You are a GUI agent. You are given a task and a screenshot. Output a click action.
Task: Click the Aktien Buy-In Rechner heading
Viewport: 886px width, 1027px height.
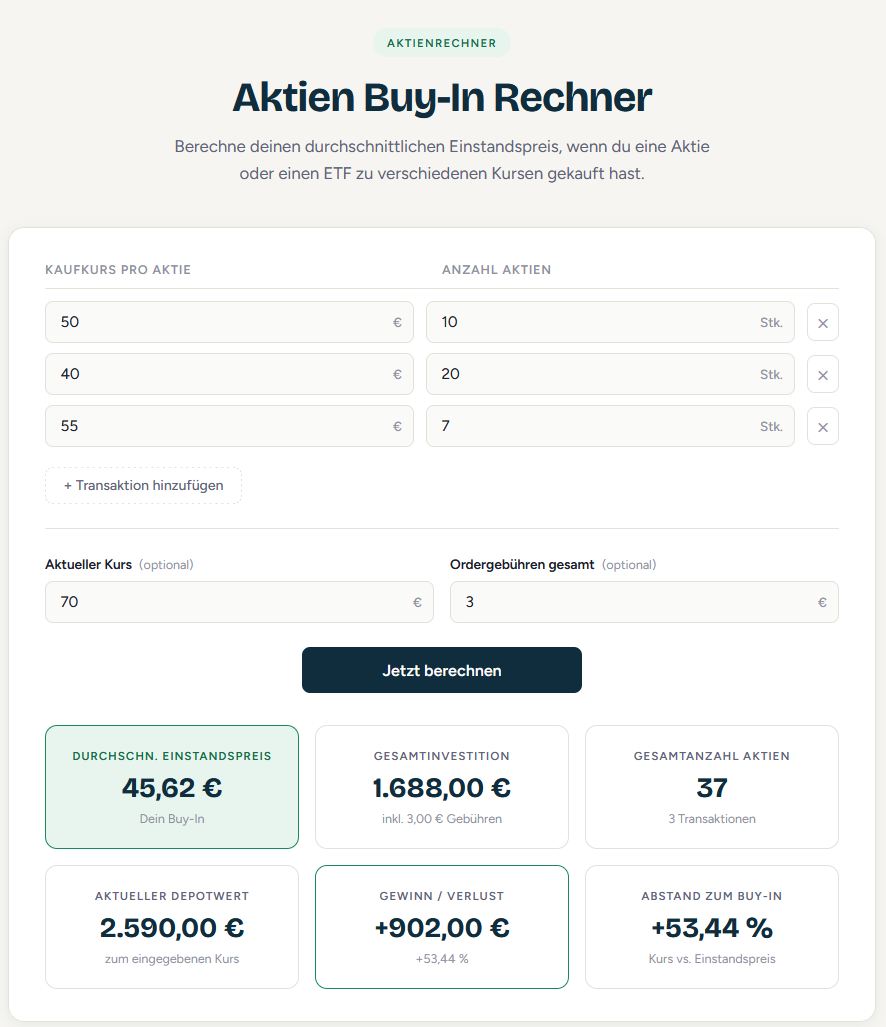[x=442, y=98]
